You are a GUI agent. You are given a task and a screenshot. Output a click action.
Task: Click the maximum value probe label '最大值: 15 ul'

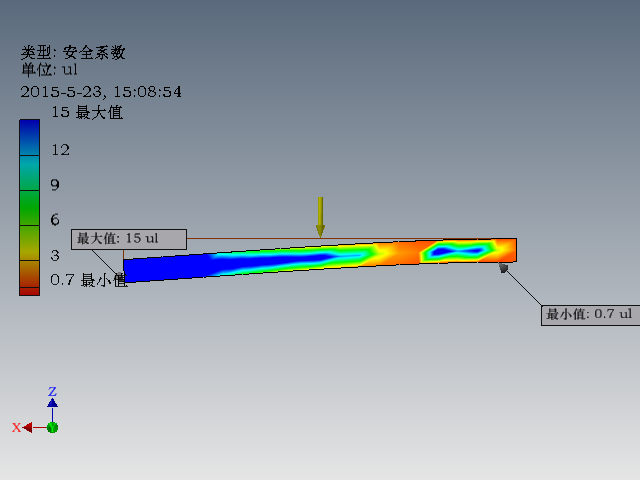tap(129, 239)
